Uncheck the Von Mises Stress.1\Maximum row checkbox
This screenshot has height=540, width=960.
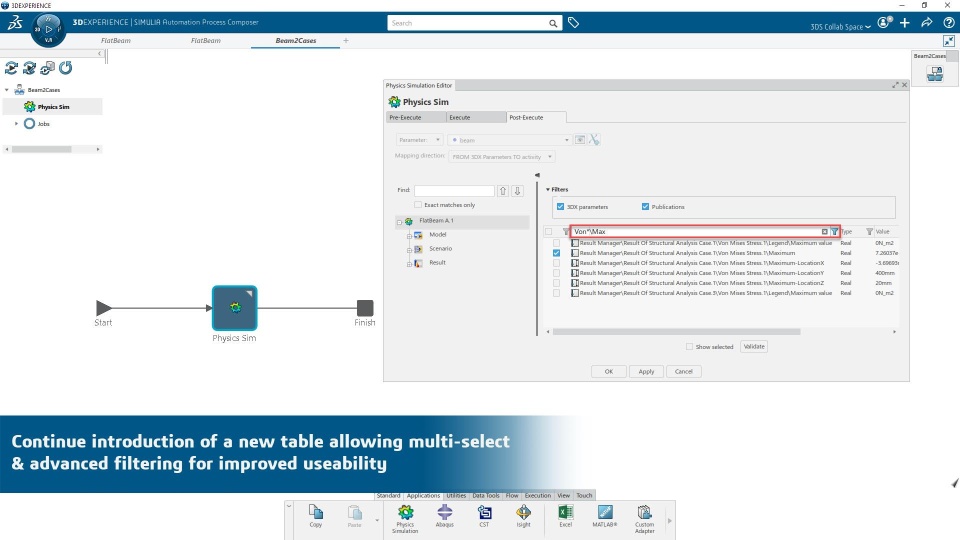point(557,253)
